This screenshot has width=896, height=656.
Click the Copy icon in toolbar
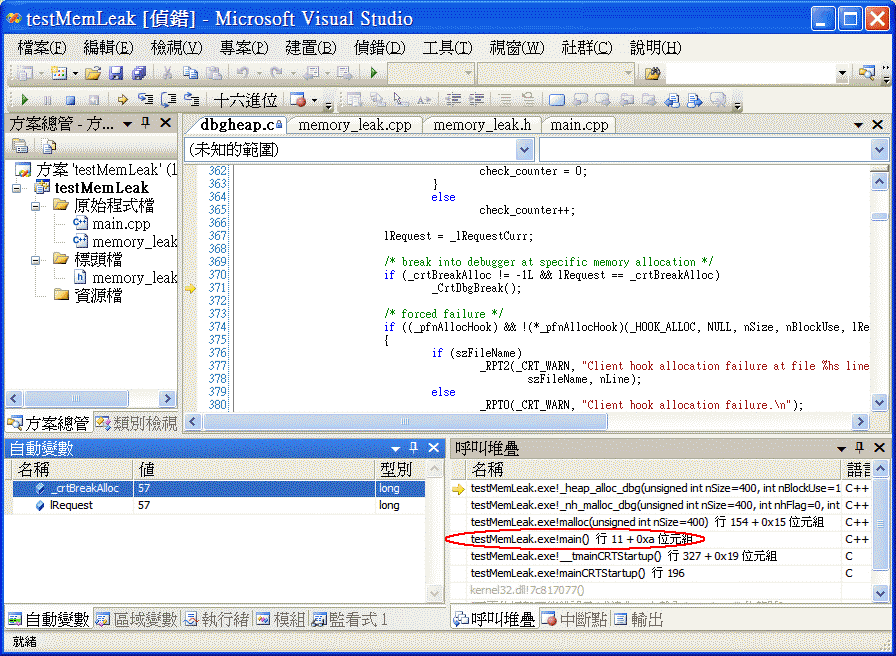pos(190,73)
